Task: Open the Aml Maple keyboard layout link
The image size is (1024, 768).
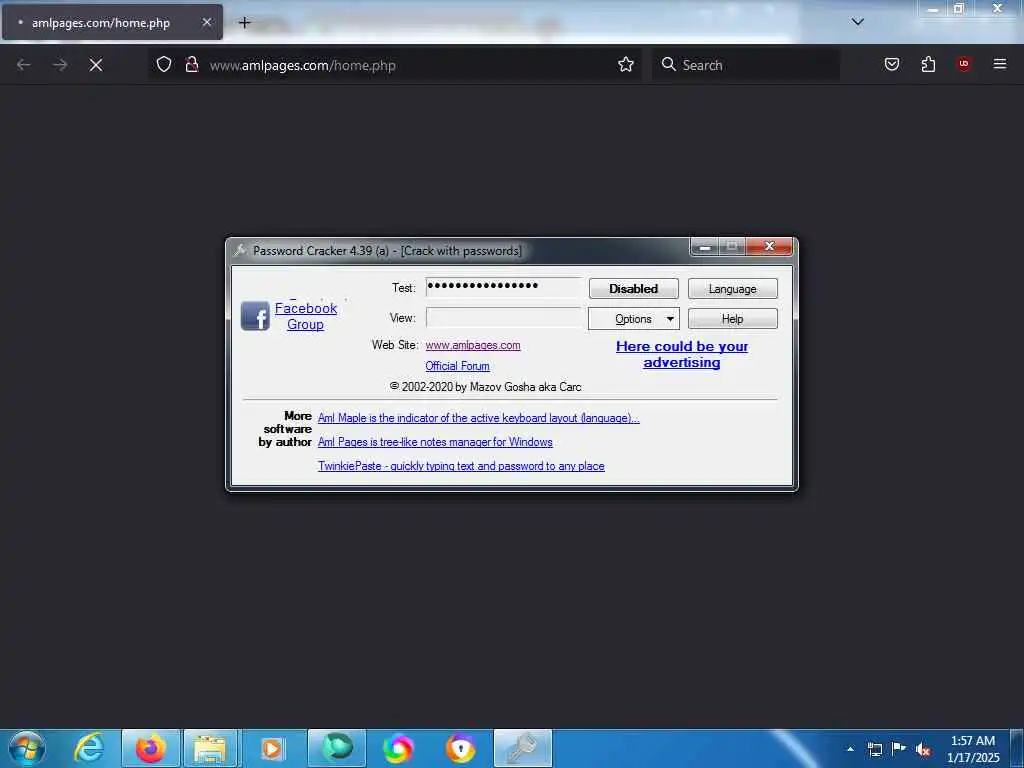Action: (478, 418)
